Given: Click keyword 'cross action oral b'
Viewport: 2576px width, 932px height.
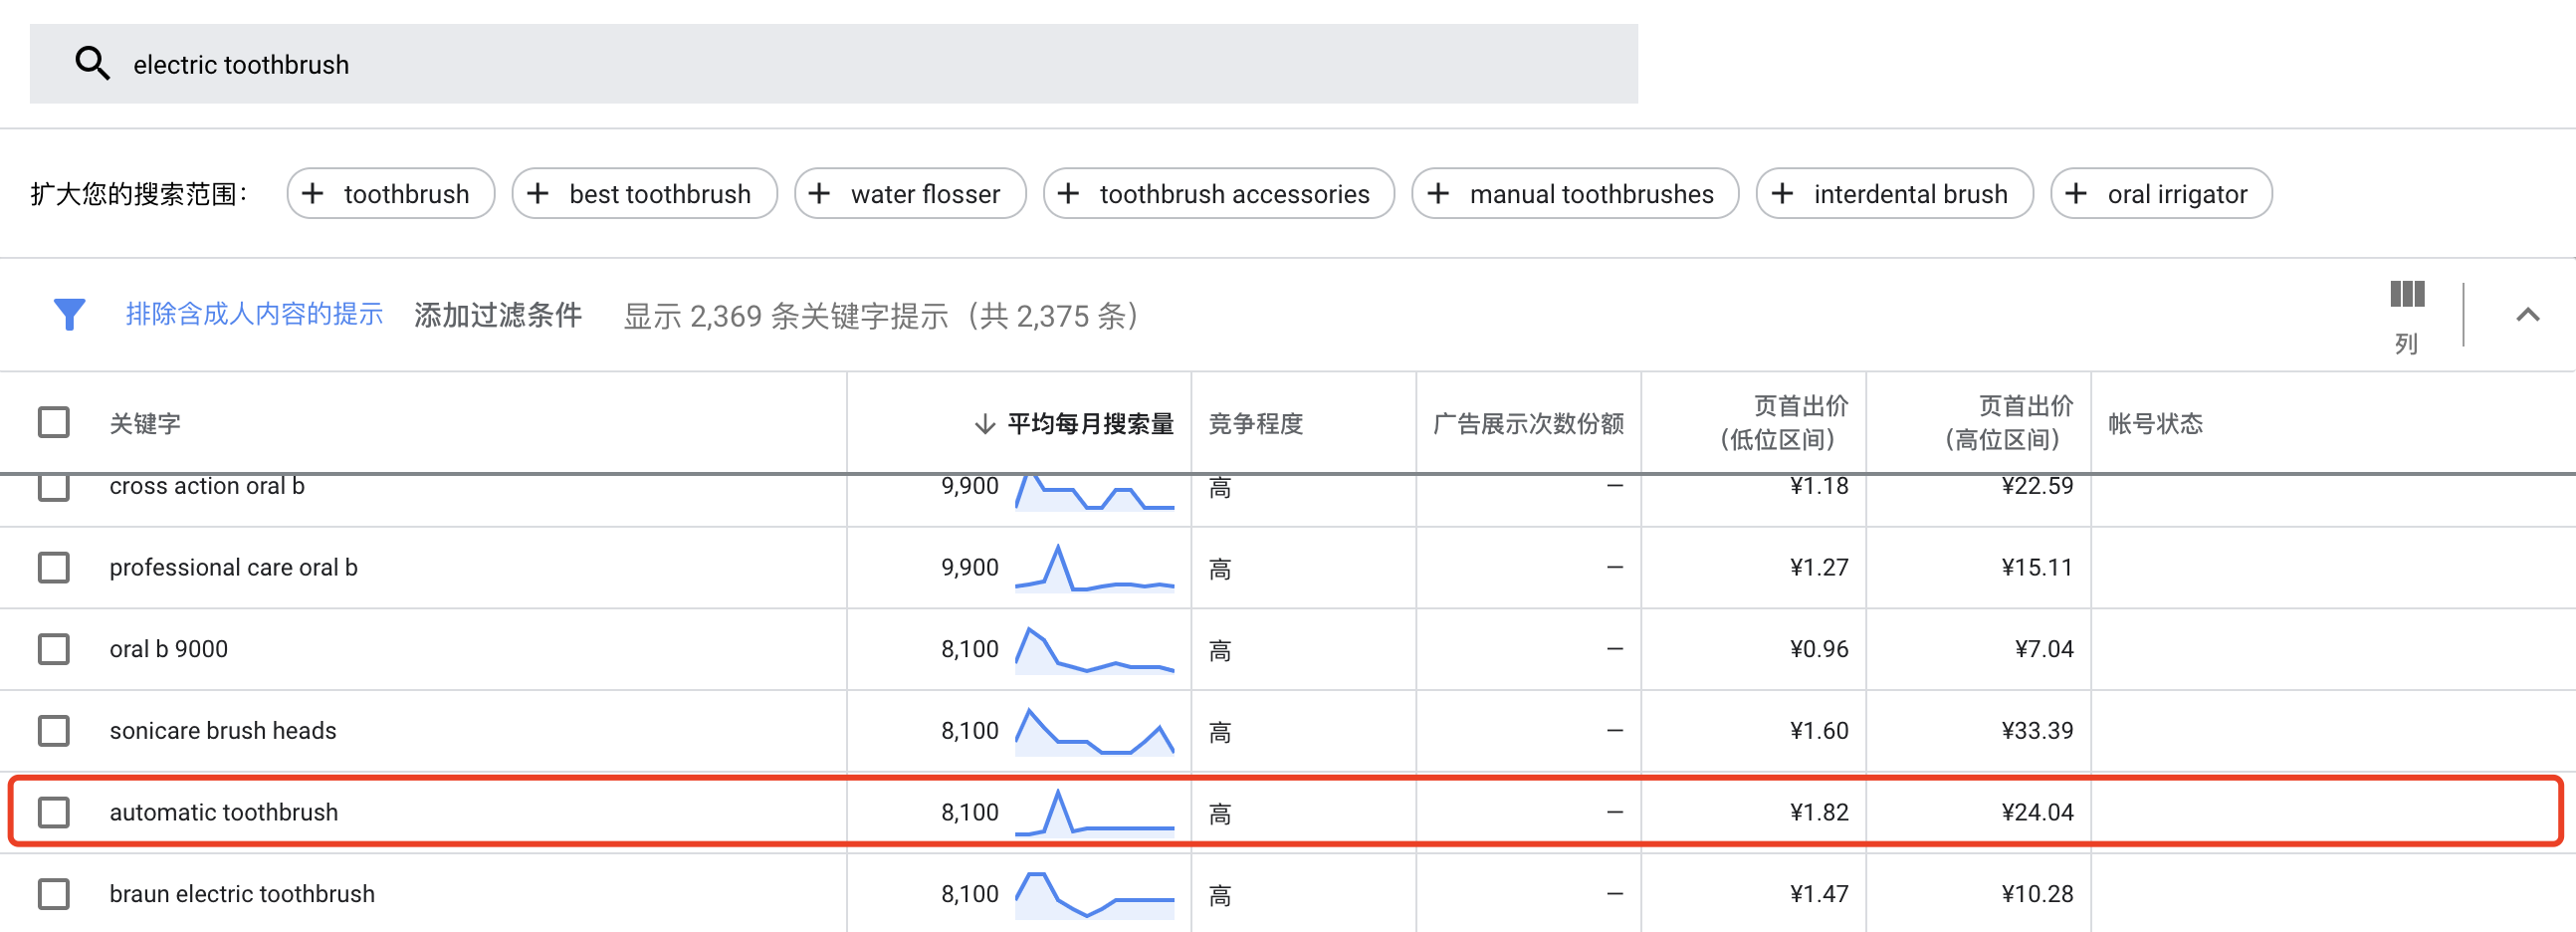Looking at the screenshot, I should 207,487.
